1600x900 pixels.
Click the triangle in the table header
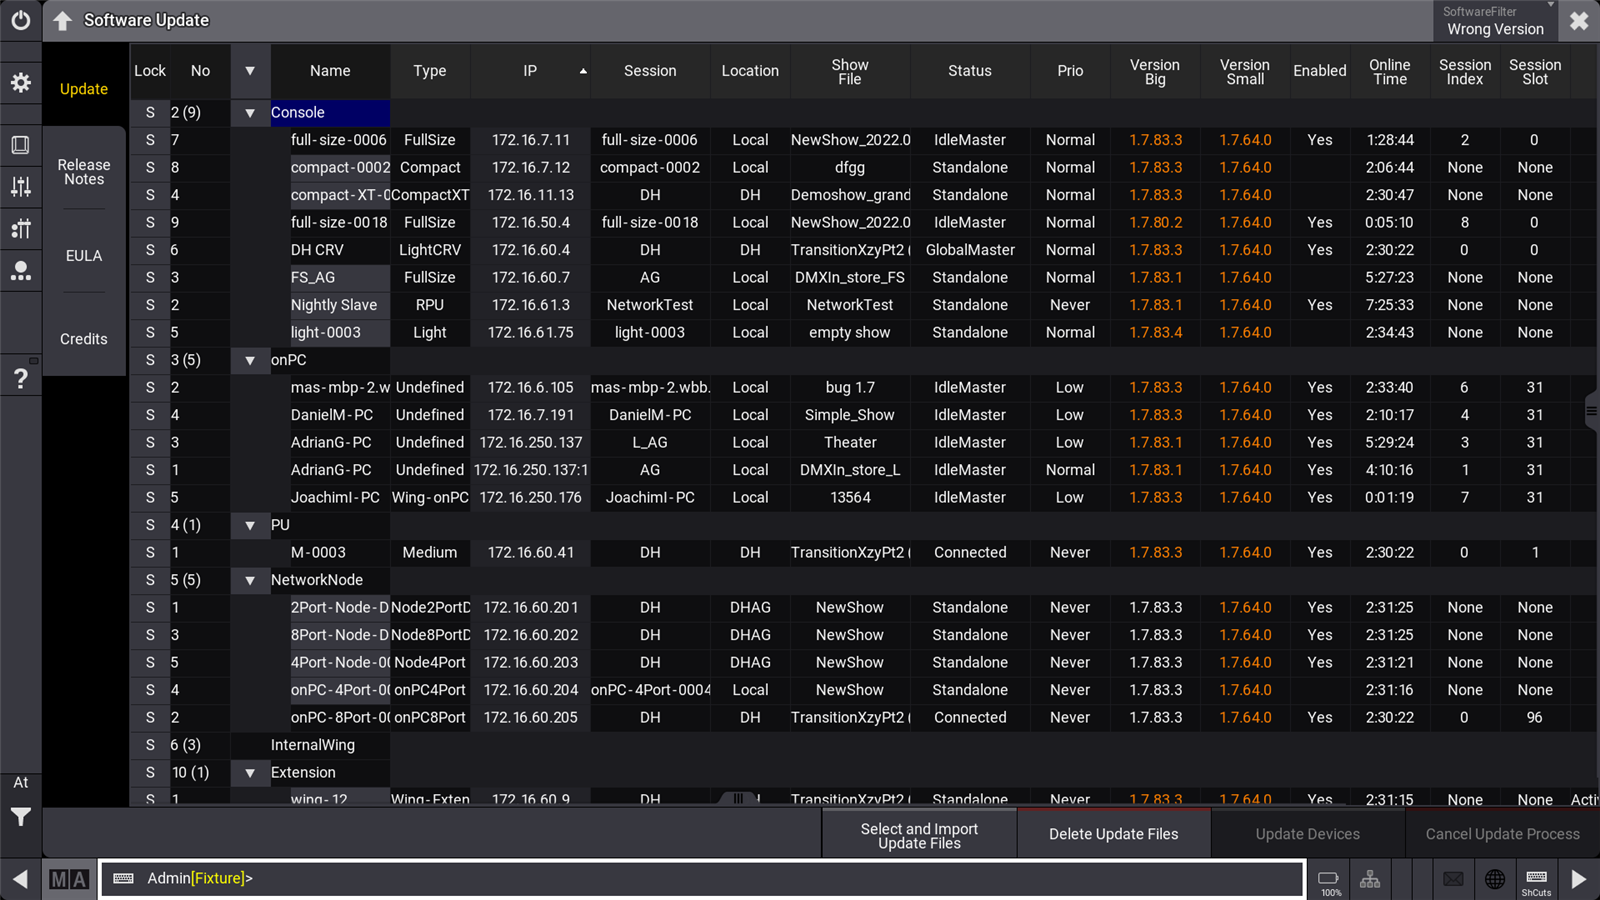tap(250, 71)
